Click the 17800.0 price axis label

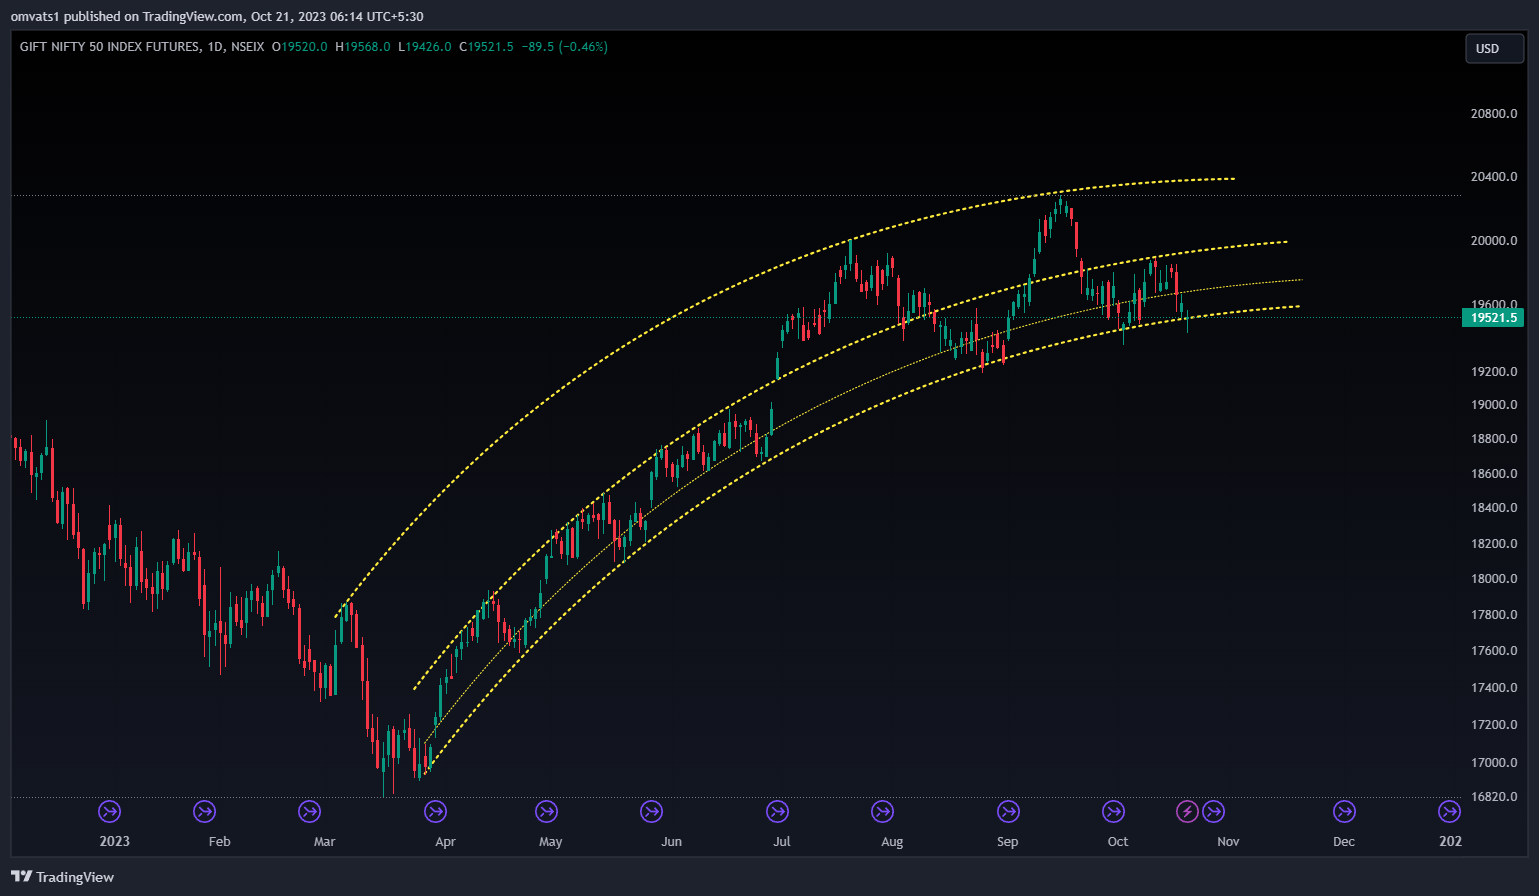point(1493,615)
